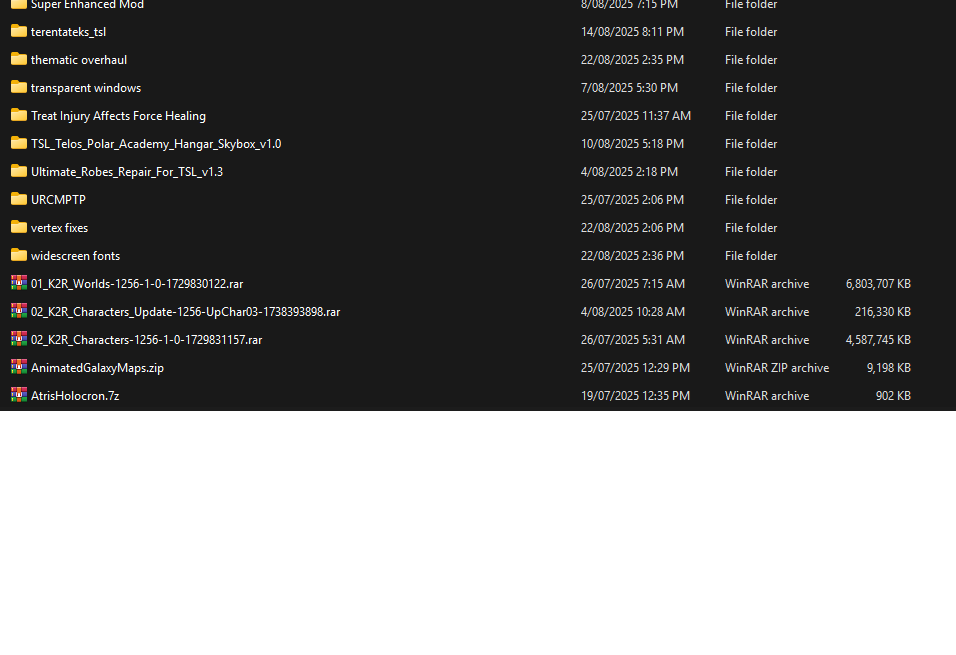
Task: Click the date 26/07/2025 7:15 AM
Action: (x=633, y=284)
